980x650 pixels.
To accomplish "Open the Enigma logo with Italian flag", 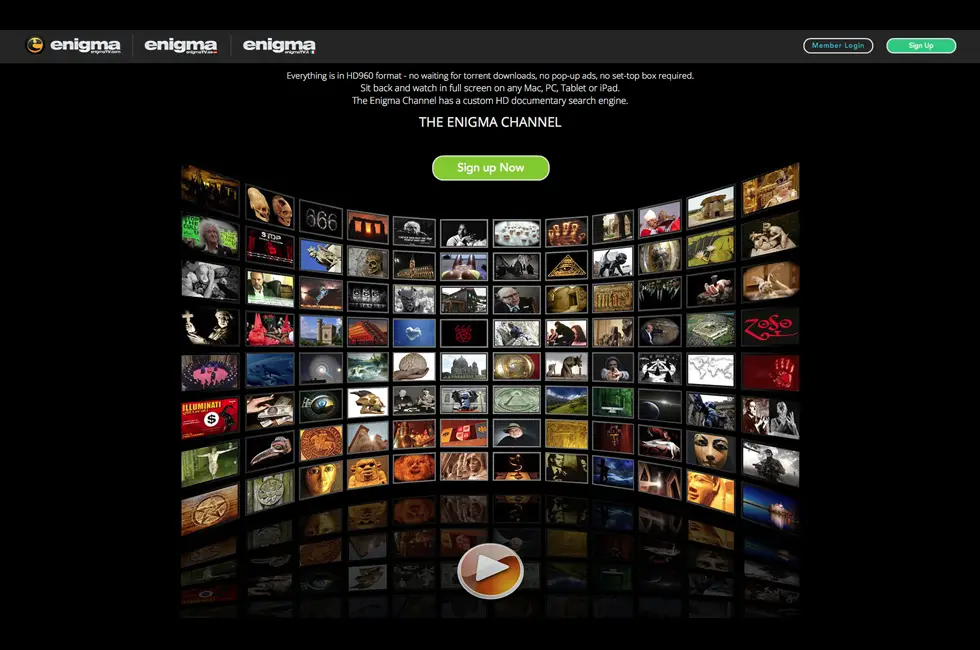I will click(279, 46).
